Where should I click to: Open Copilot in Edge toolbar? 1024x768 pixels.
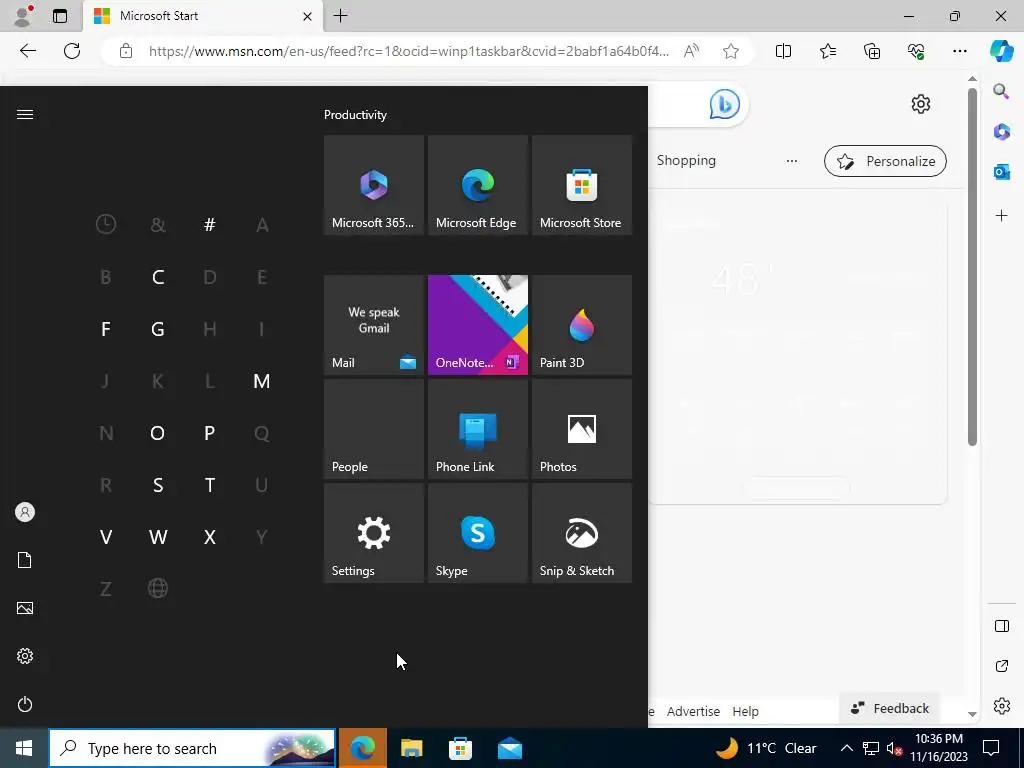coord(1001,51)
